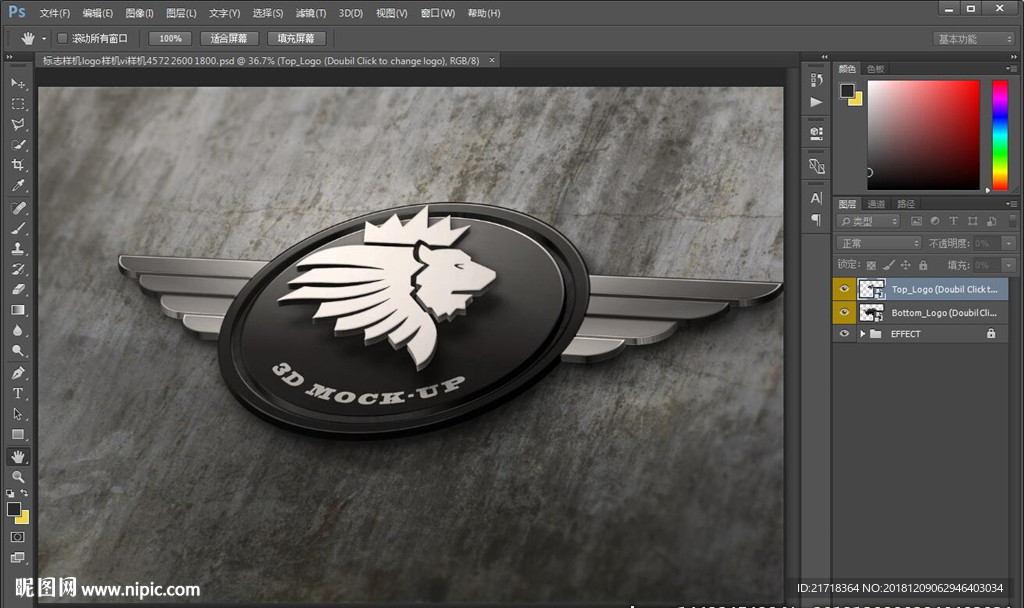Select the Hand tool in the toolbox
Viewport: 1024px width, 608px height.
tap(18, 456)
